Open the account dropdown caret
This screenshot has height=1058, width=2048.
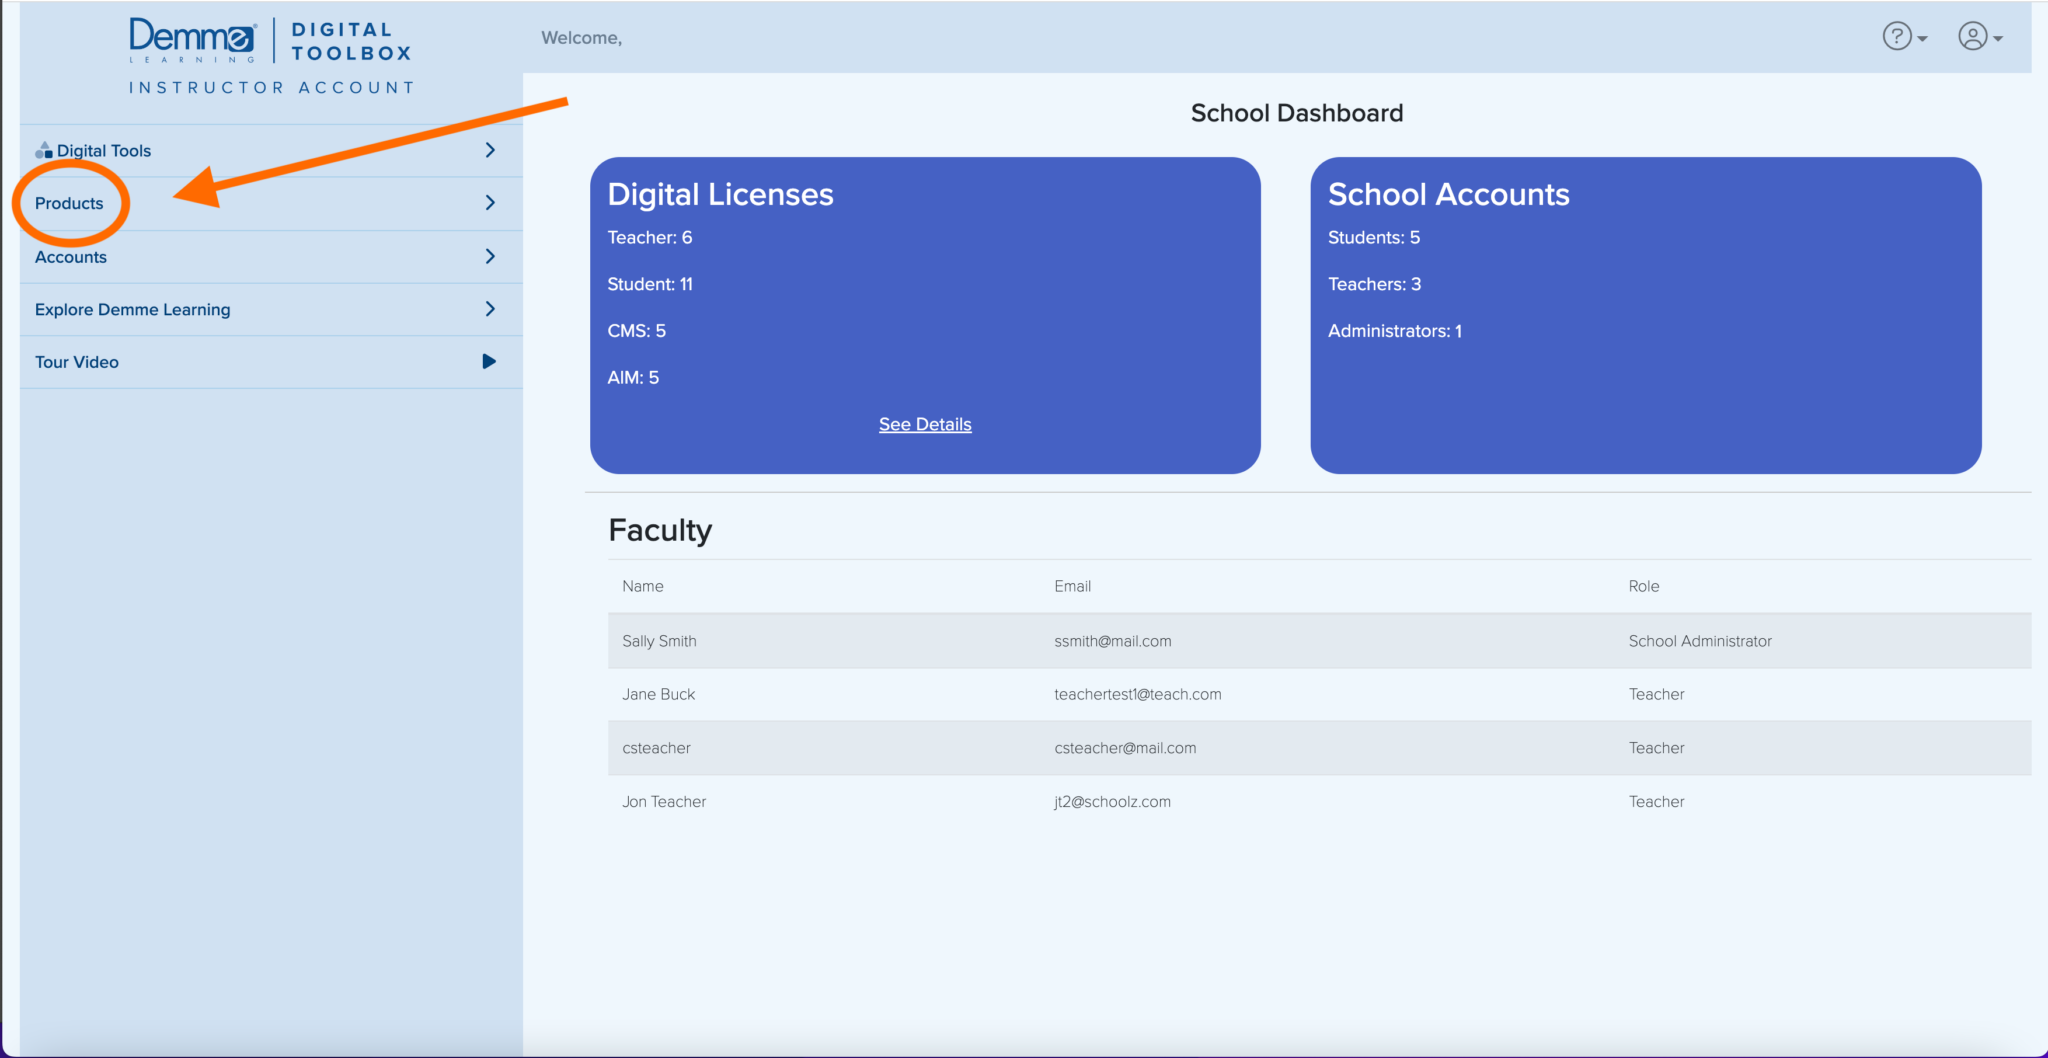(x=1999, y=38)
